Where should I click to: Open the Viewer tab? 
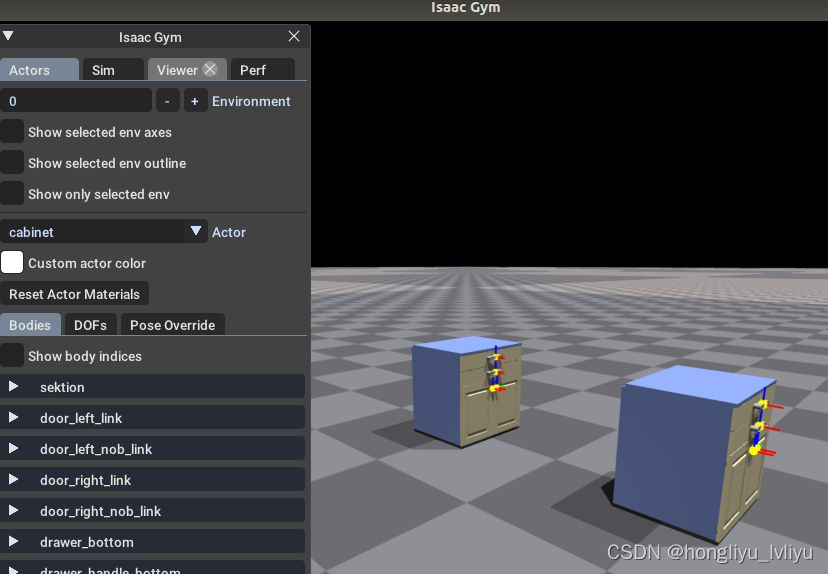(x=177, y=70)
